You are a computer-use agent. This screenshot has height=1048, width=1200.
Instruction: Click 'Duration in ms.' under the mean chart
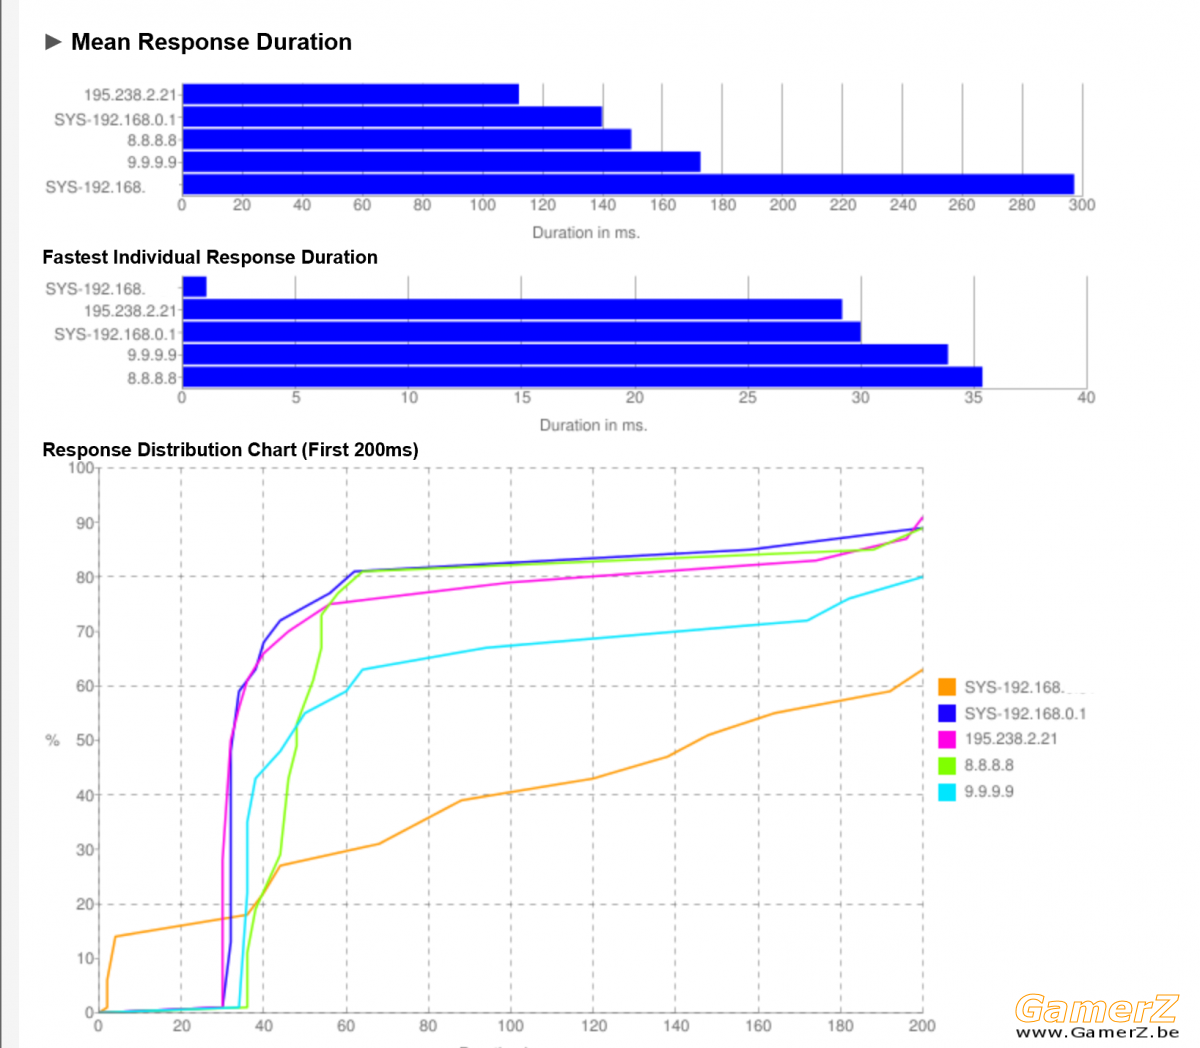tap(586, 232)
